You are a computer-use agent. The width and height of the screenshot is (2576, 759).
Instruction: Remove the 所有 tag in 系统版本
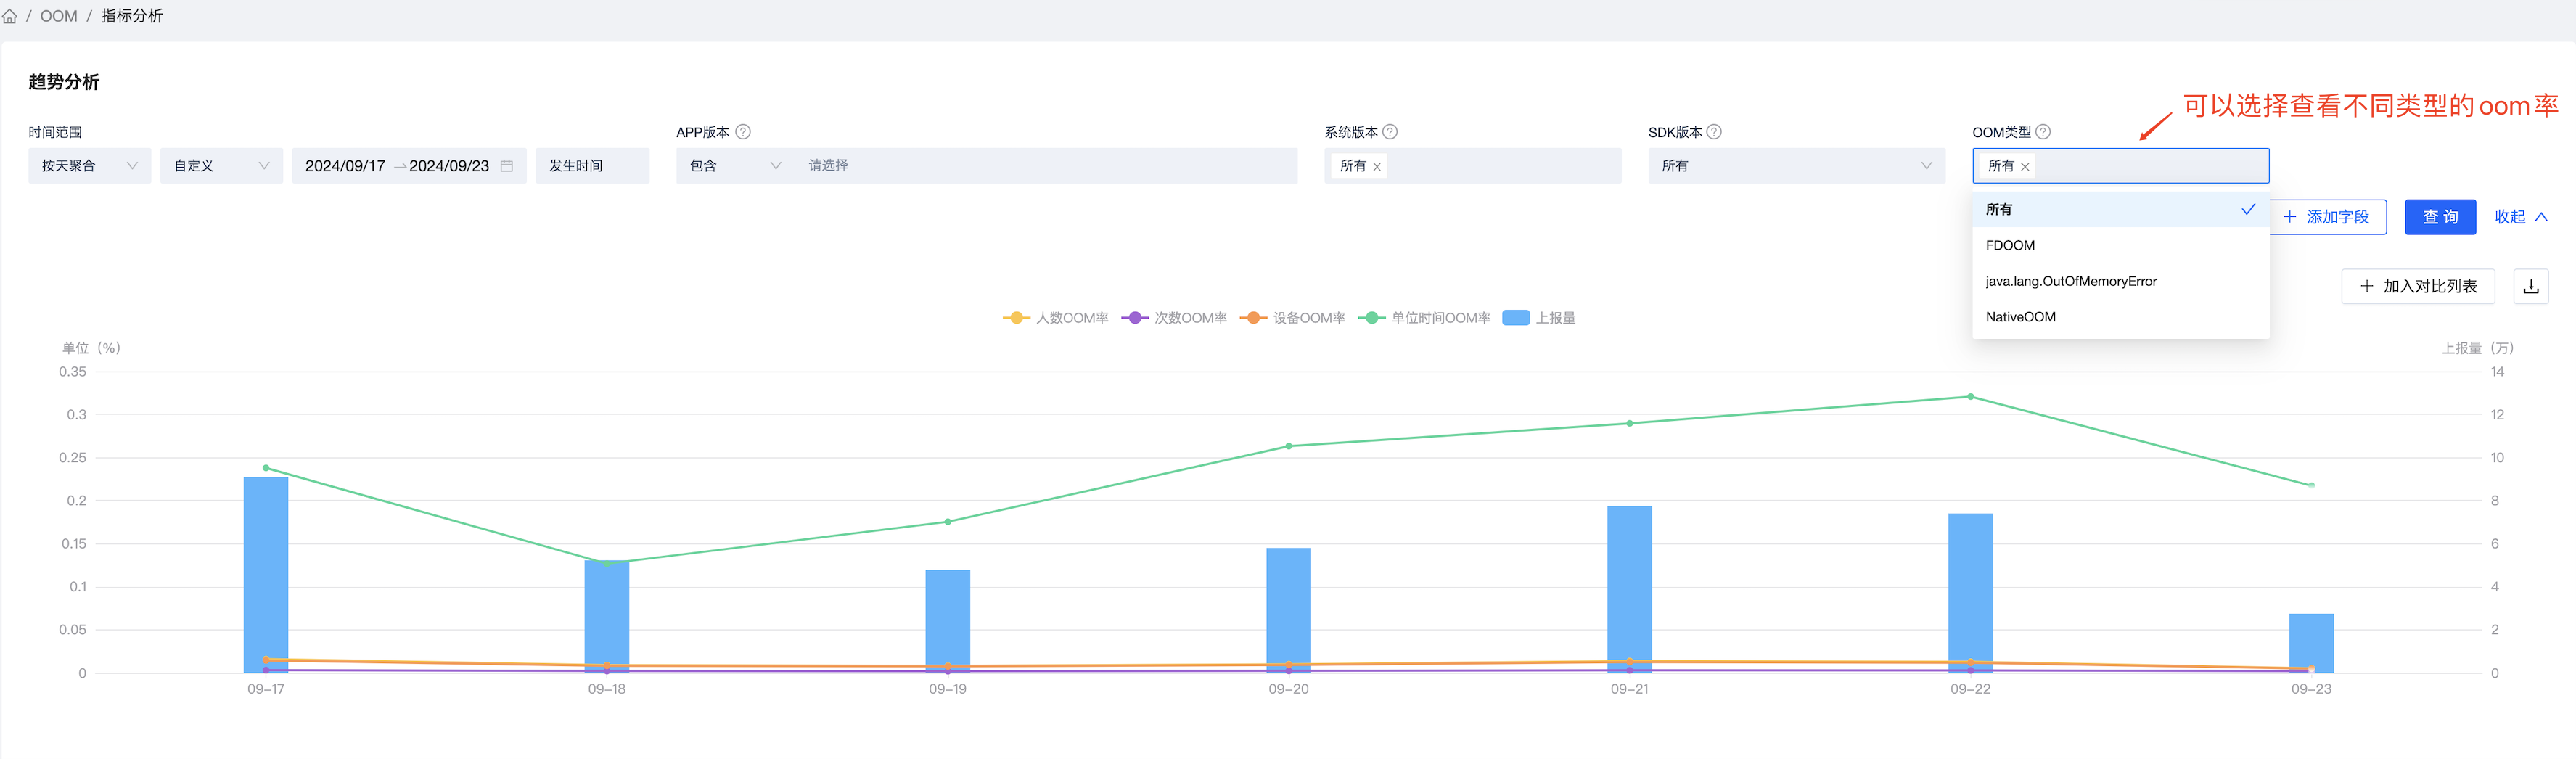1377,167
